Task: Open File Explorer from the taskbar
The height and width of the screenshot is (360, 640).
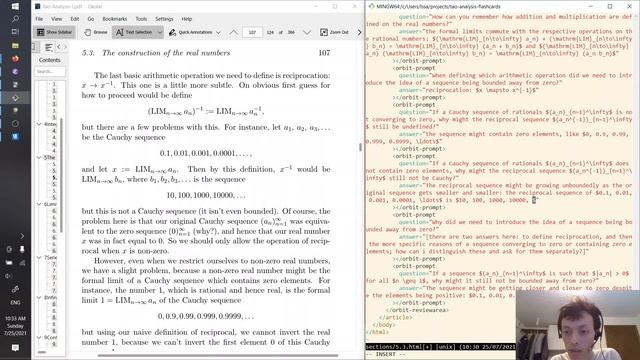Action: tap(15, 45)
